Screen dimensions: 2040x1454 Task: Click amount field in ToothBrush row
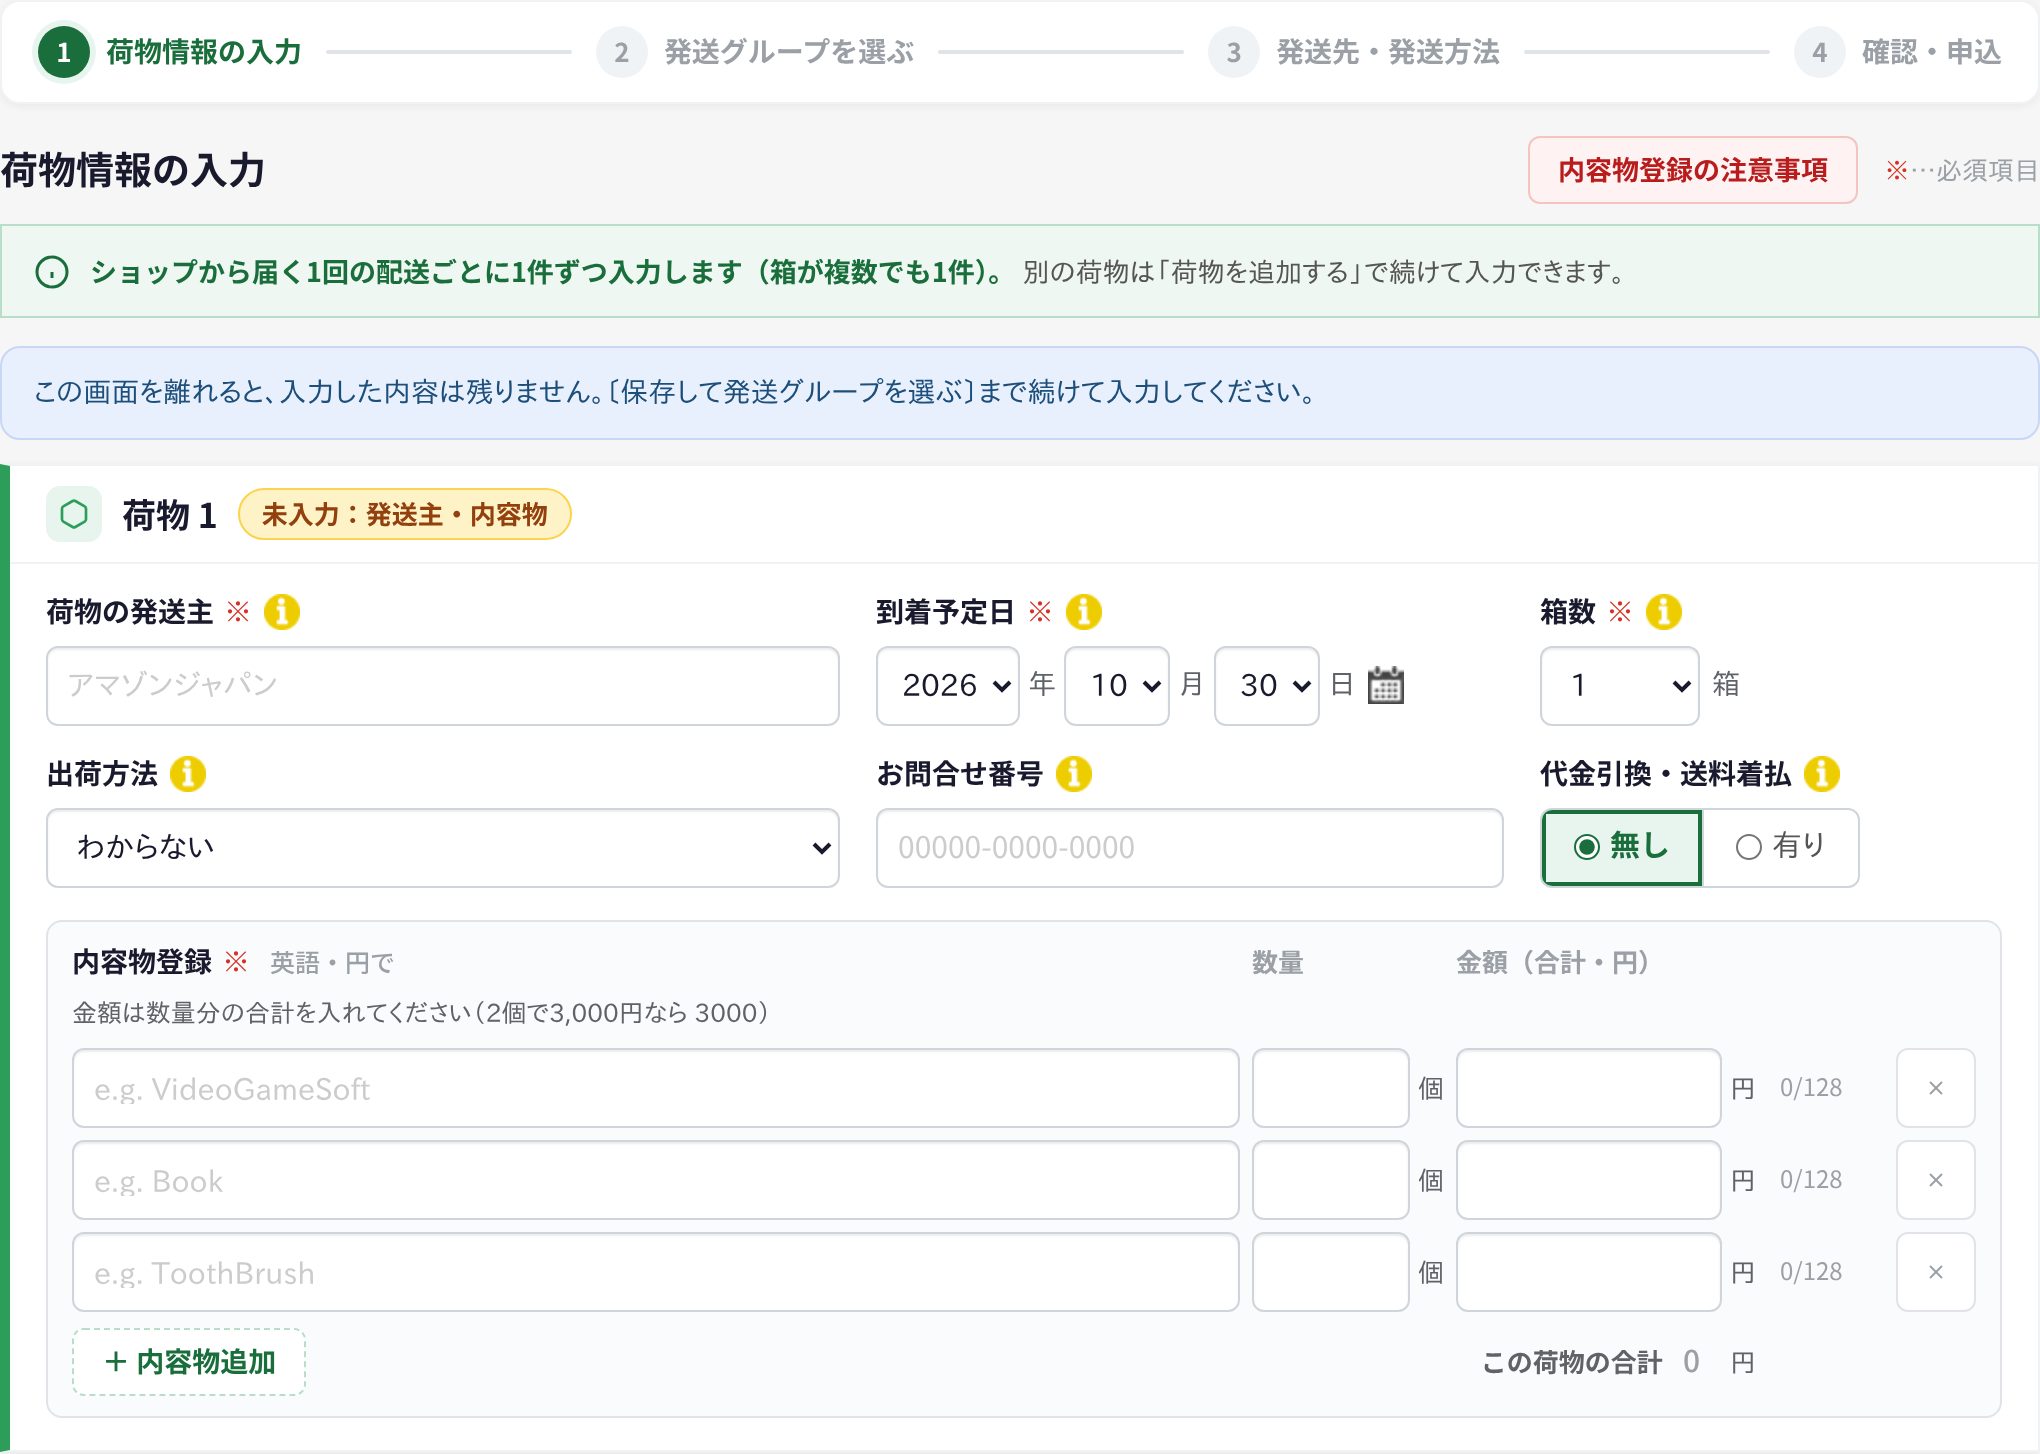tap(1588, 1272)
